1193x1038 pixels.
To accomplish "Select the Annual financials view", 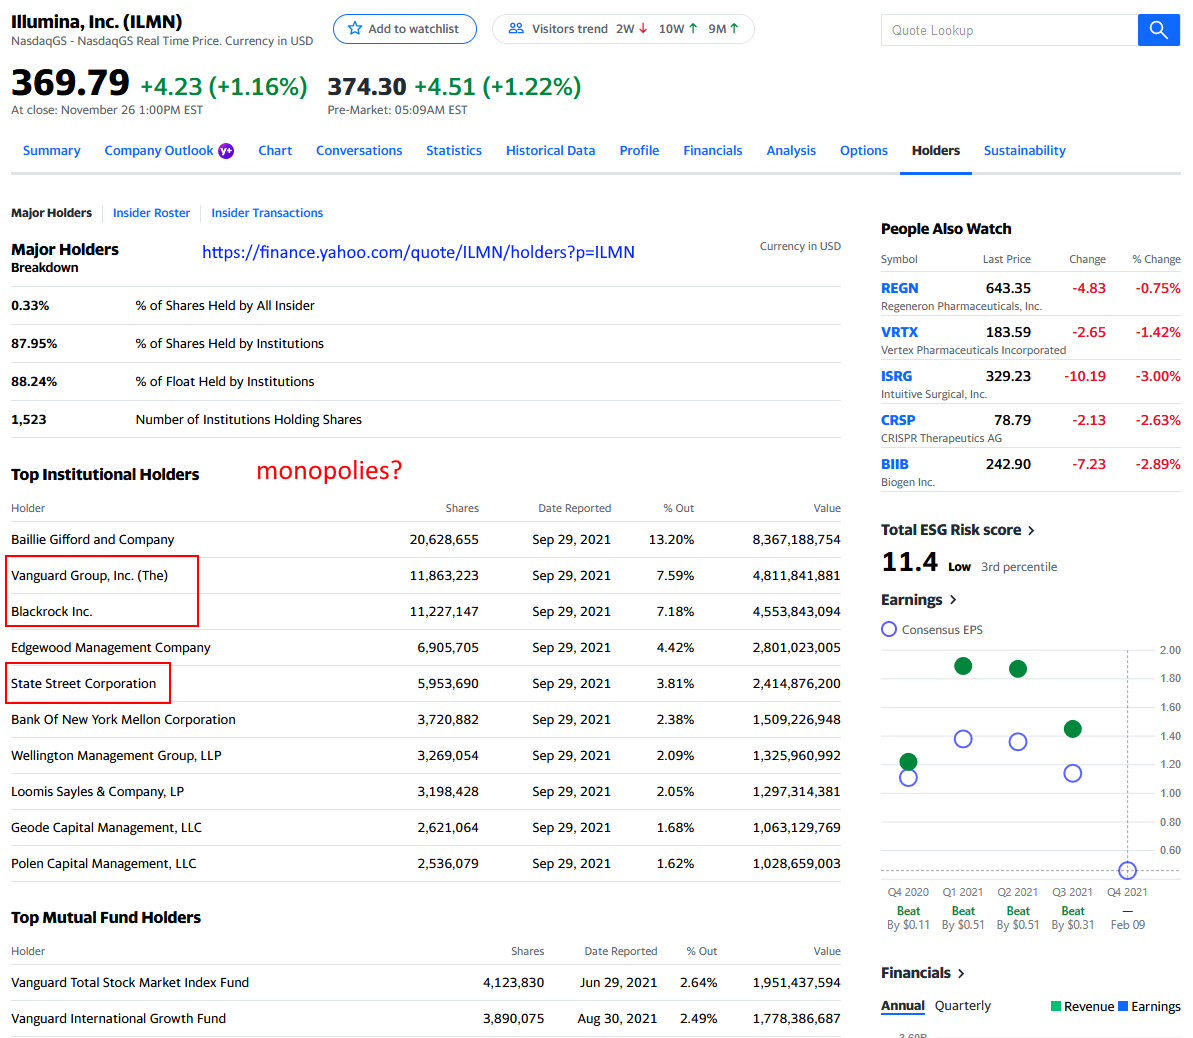I will click(x=902, y=1006).
